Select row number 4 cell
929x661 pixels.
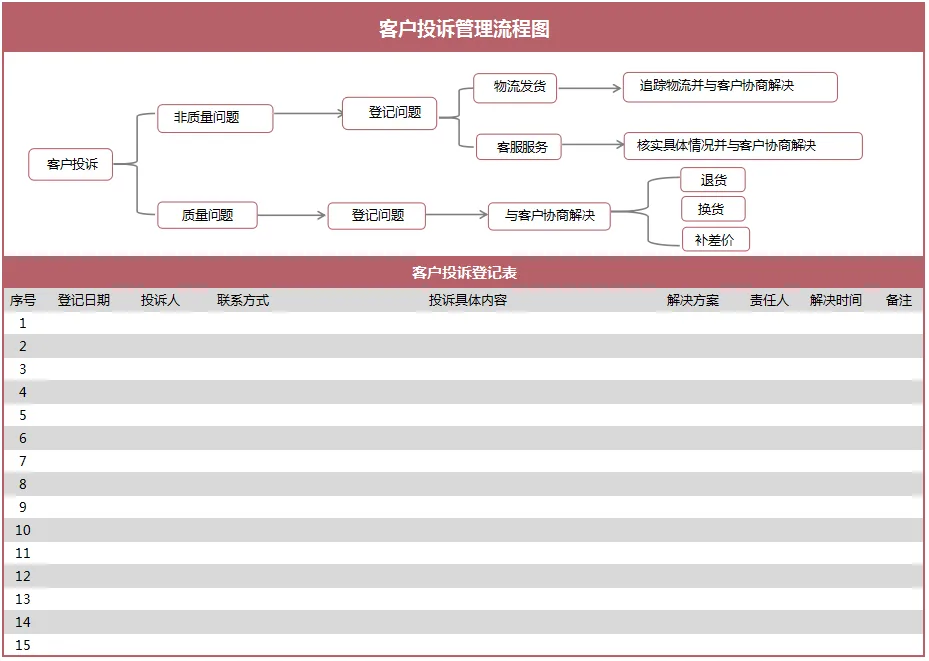[x=23, y=392]
